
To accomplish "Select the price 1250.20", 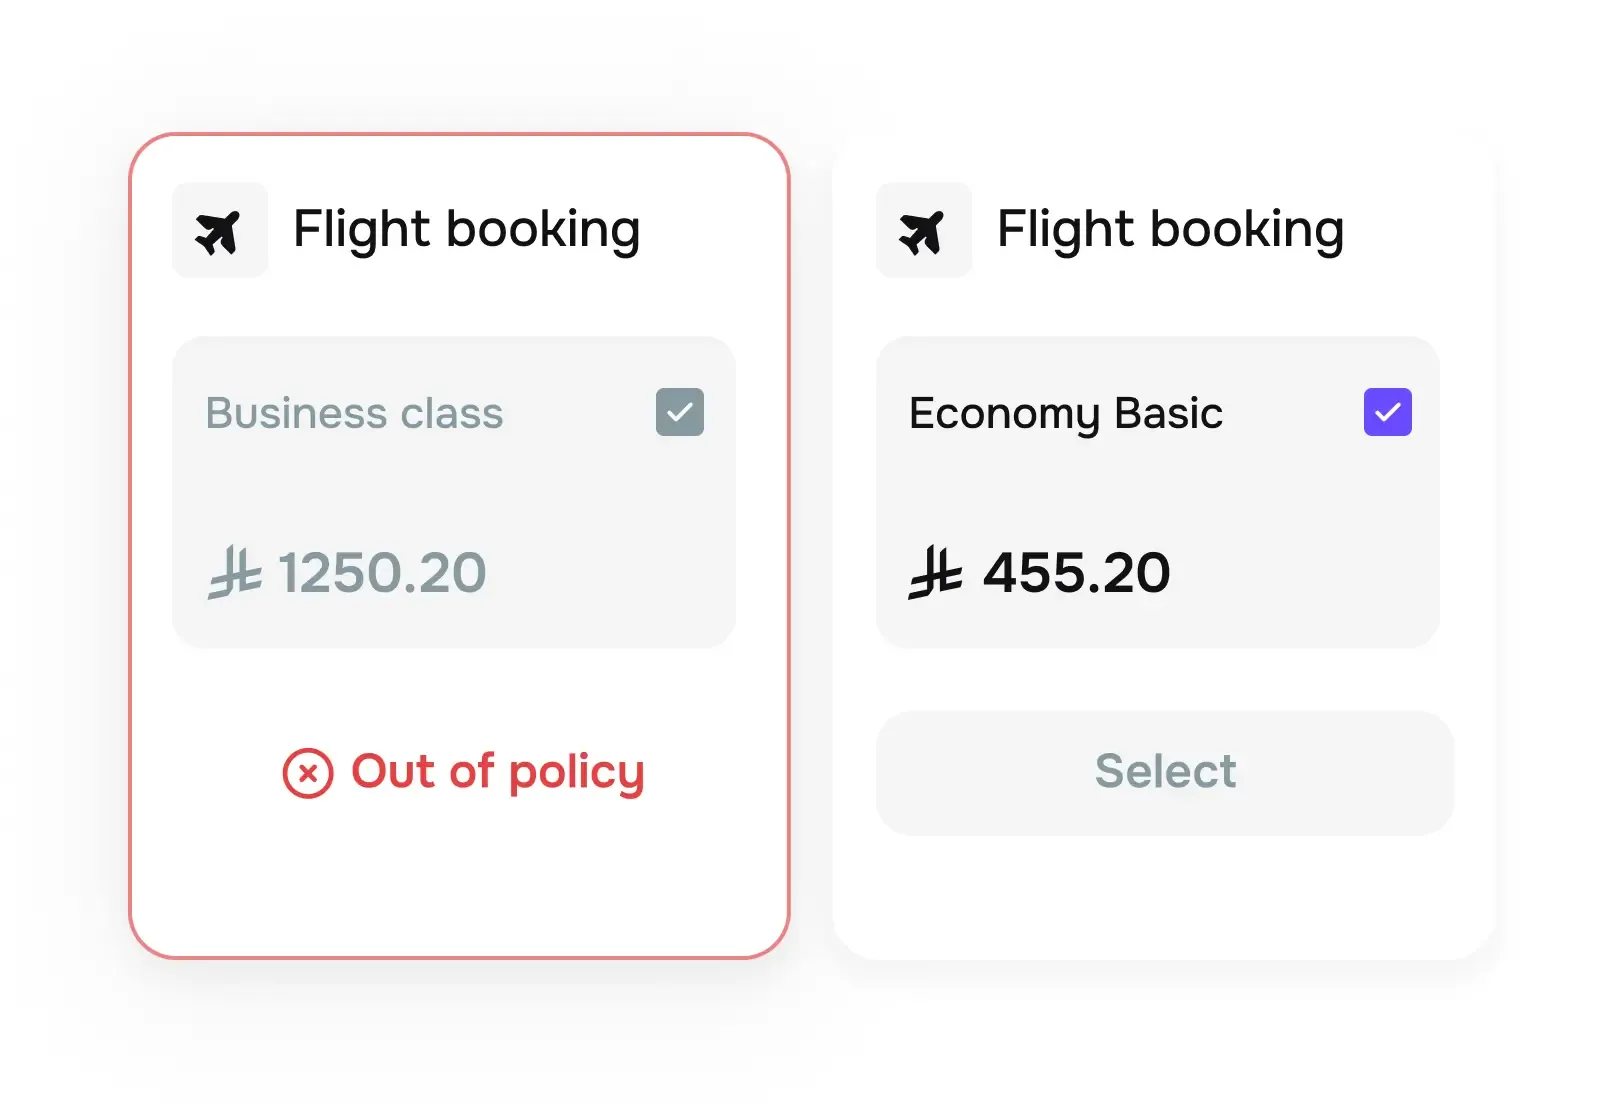I will point(381,572).
